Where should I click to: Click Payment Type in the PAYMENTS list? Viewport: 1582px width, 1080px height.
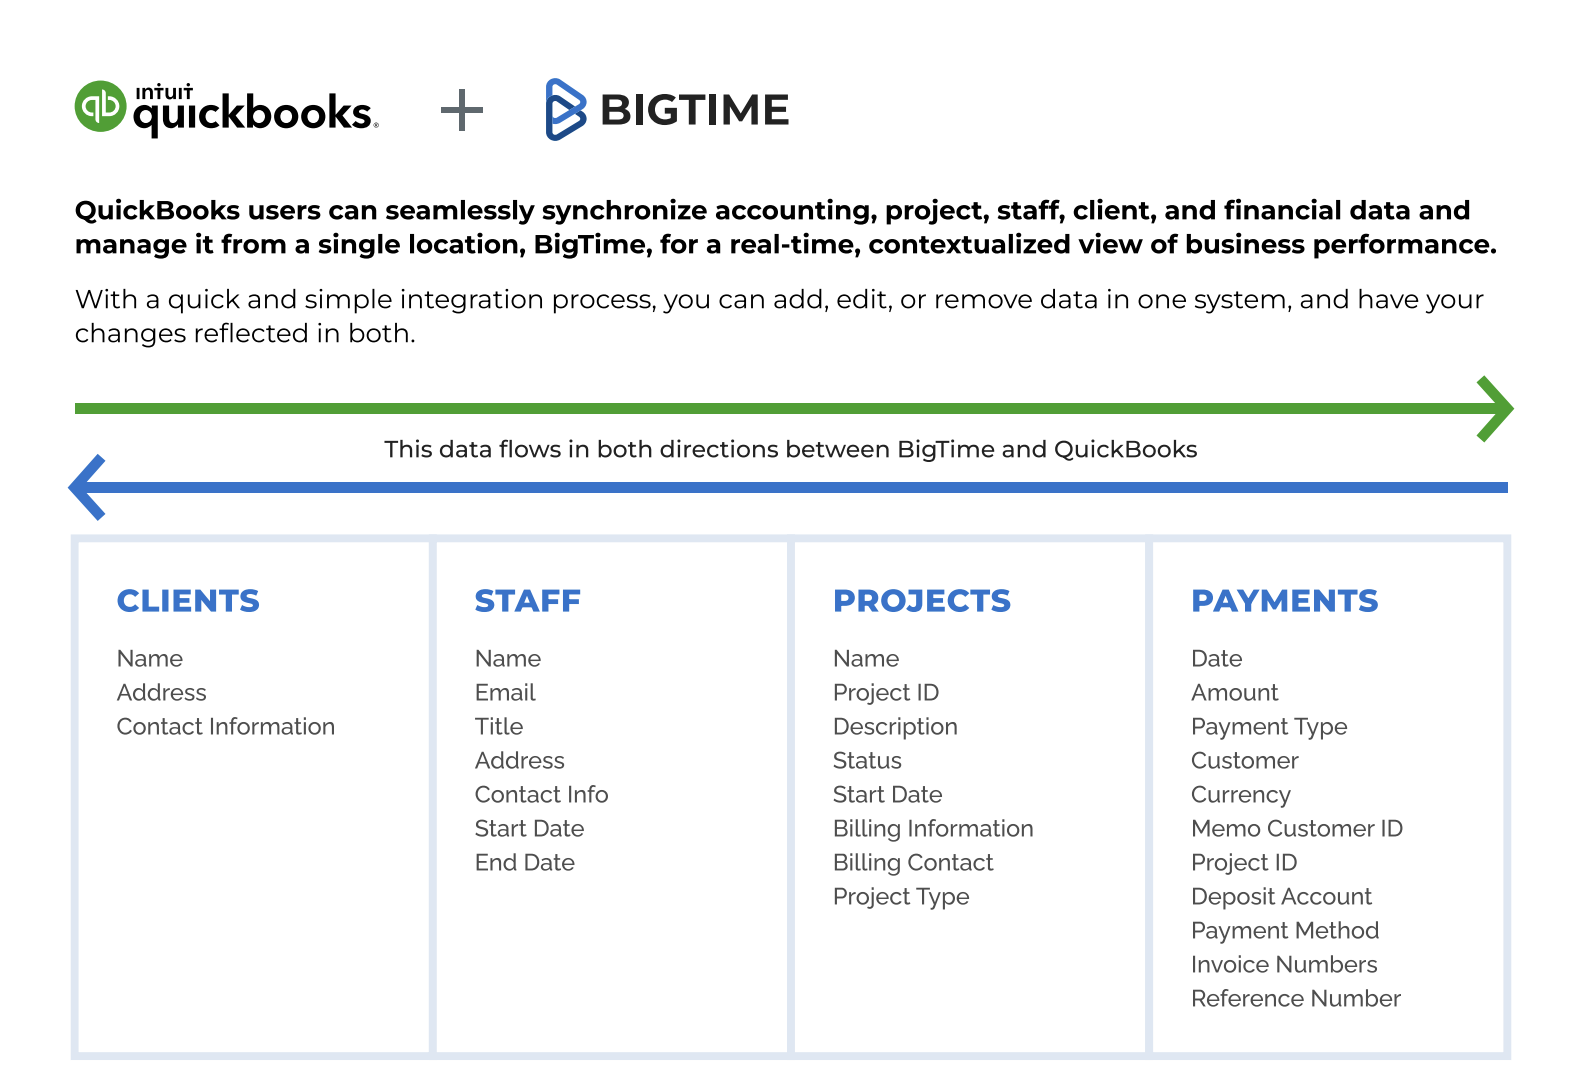[1270, 727]
